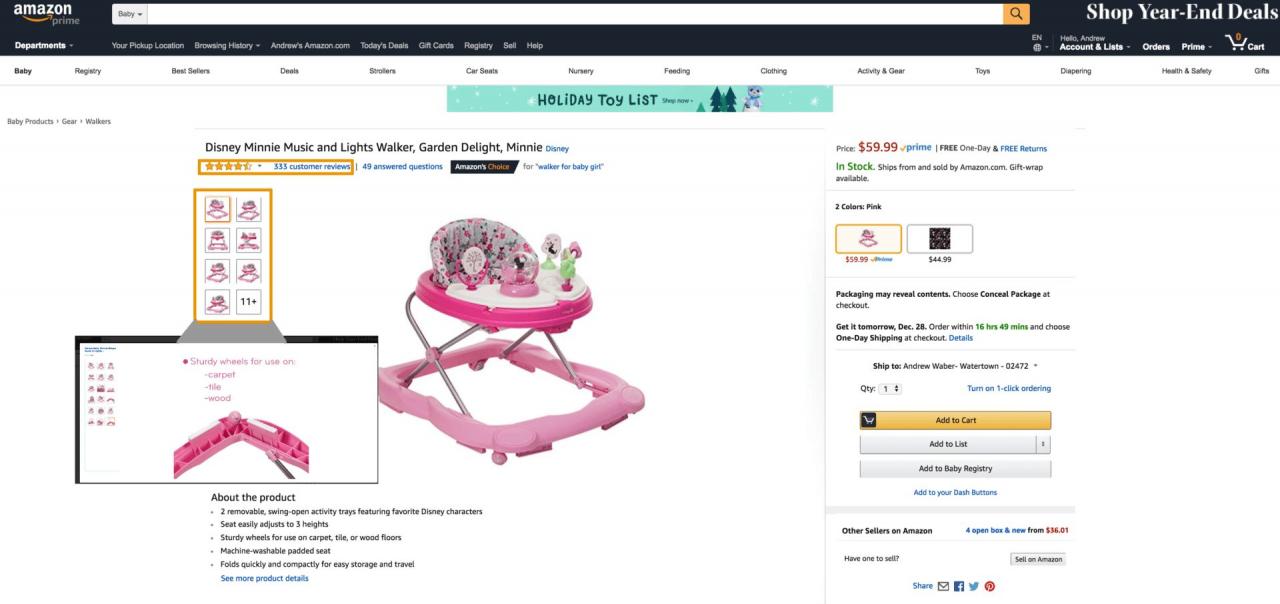Select the dark color option at $44.99

pos(939,239)
